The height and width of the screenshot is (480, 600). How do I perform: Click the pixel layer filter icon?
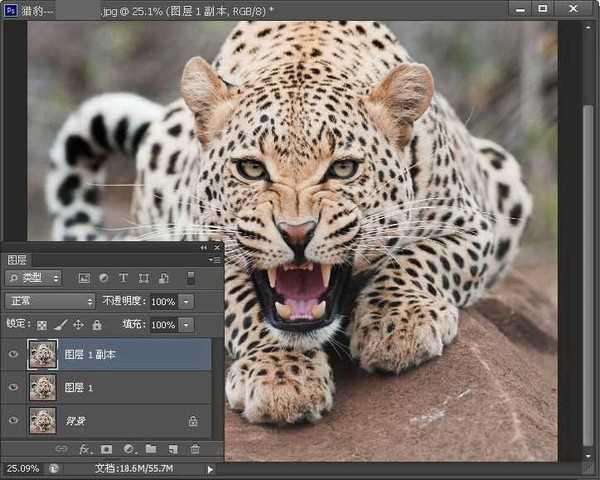click(x=84, y=278)
